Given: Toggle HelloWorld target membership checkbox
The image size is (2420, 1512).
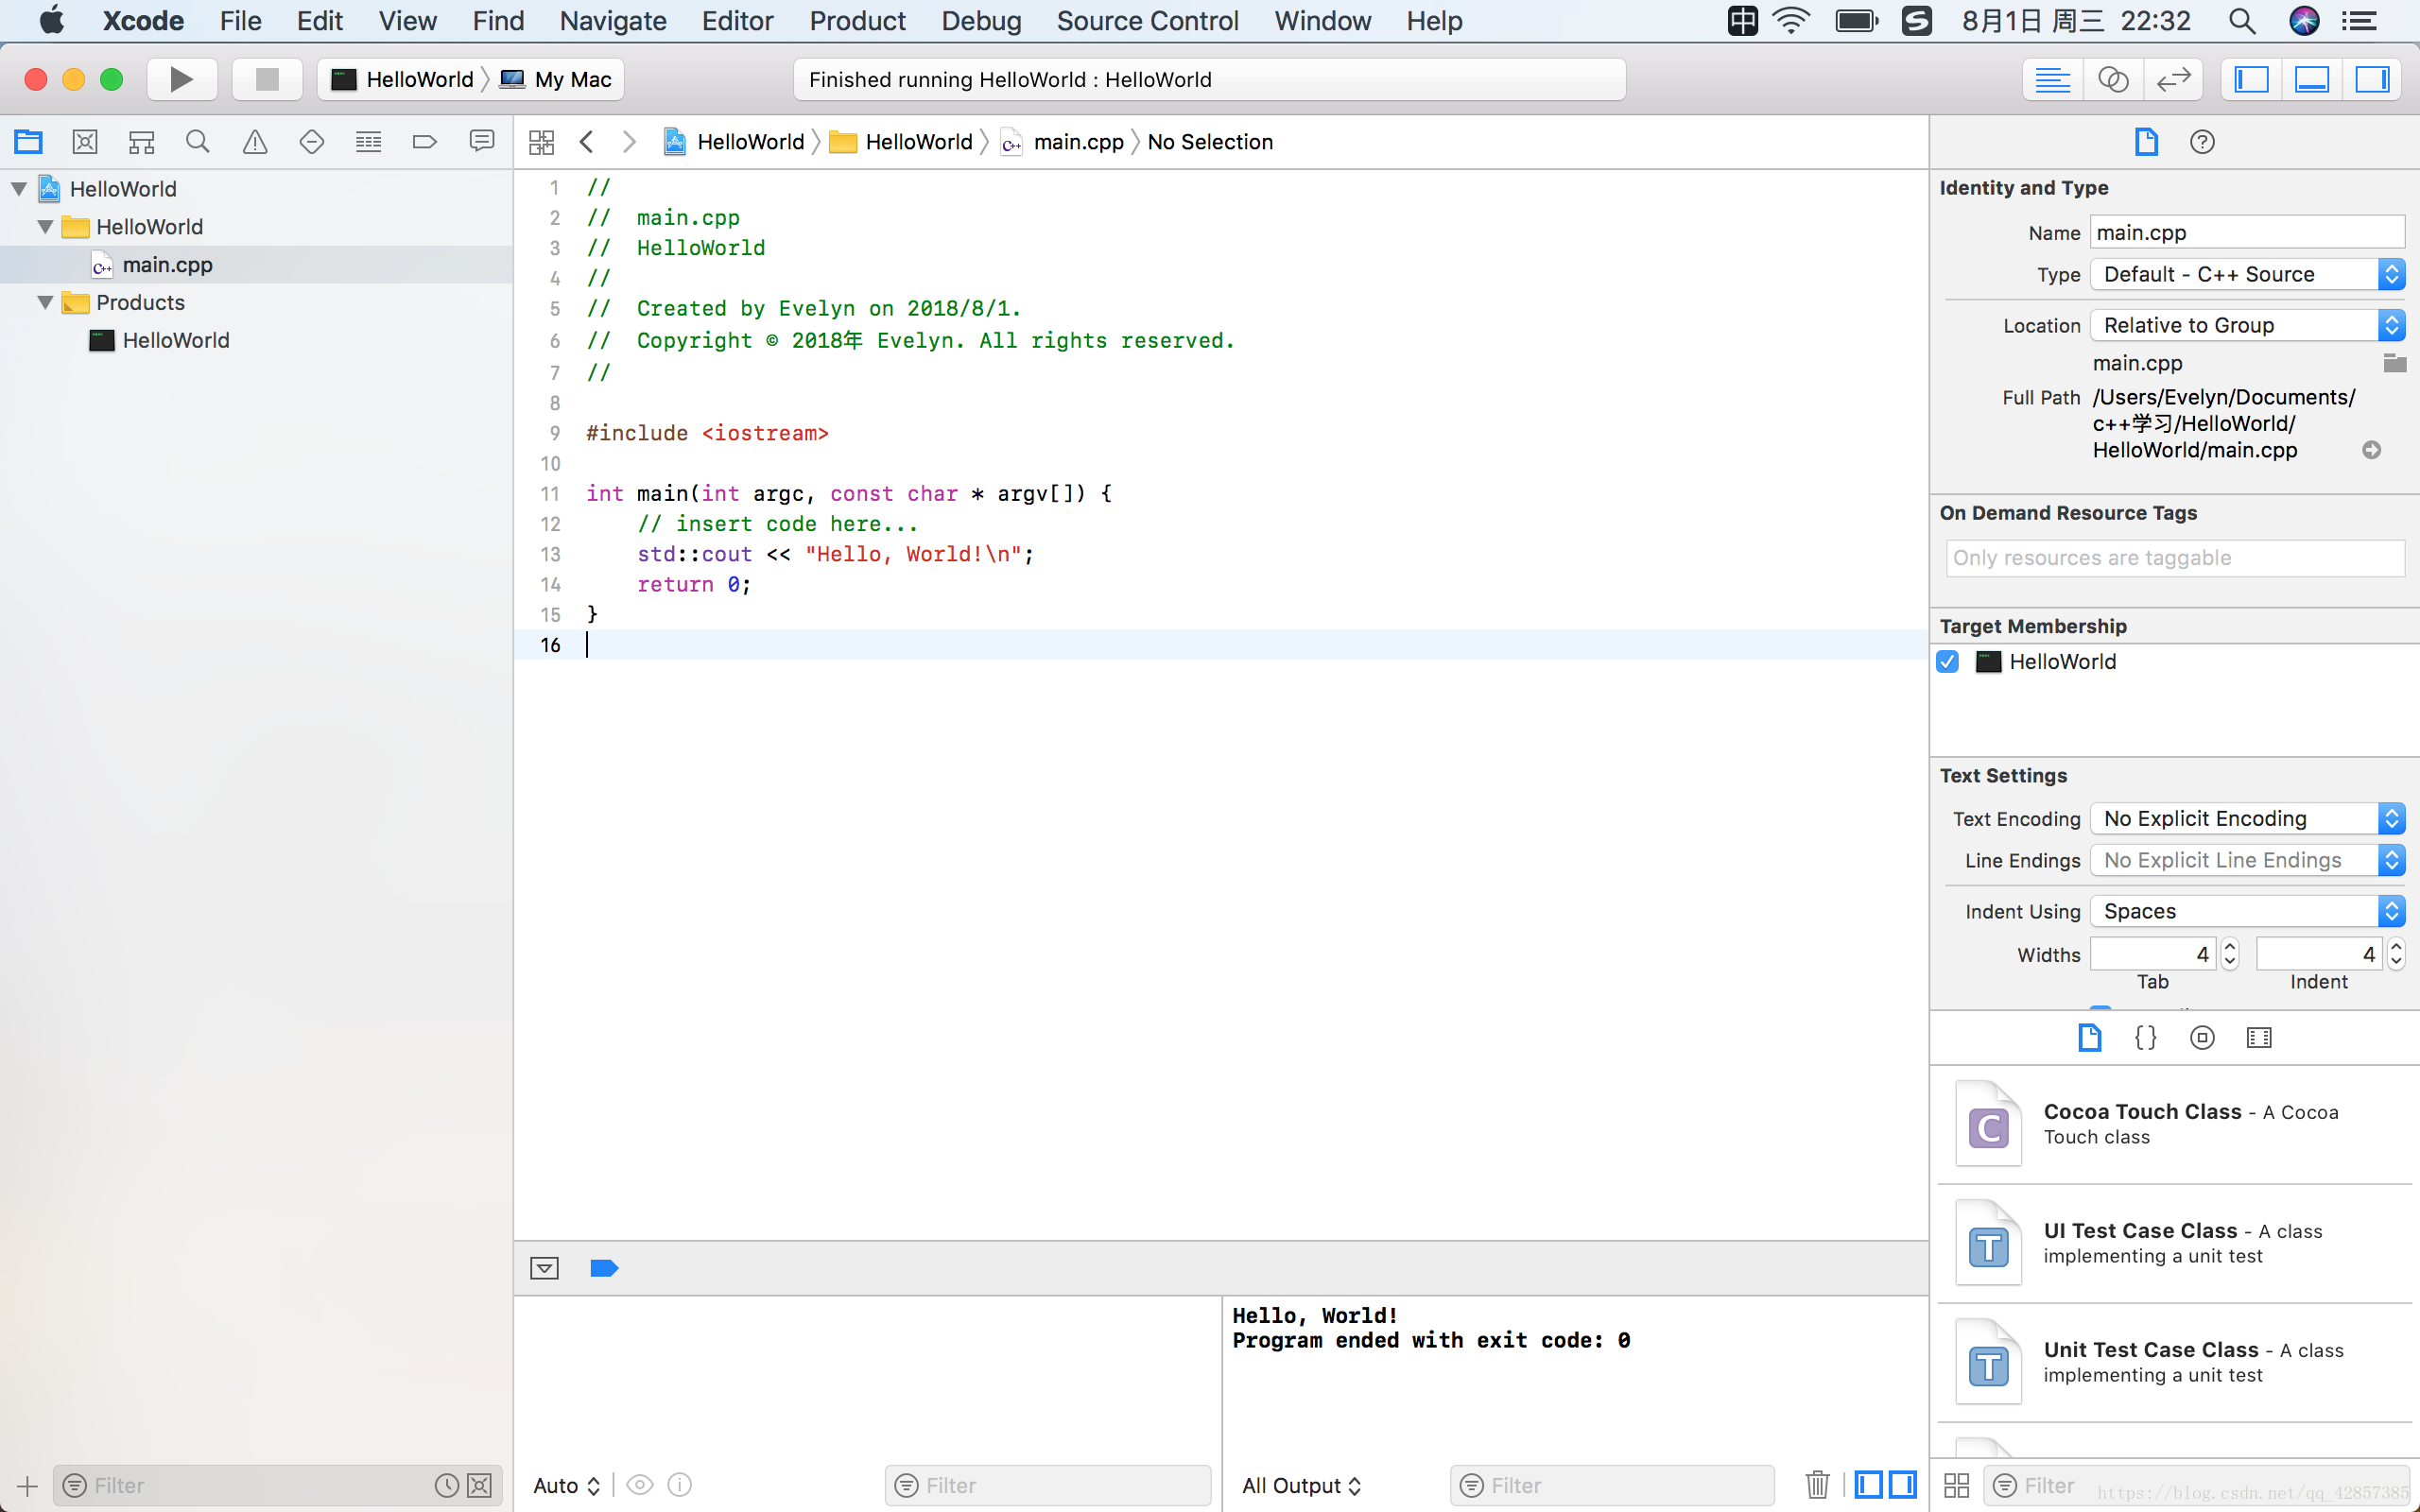Looking at the screenshot, I should click(1947, 662).
